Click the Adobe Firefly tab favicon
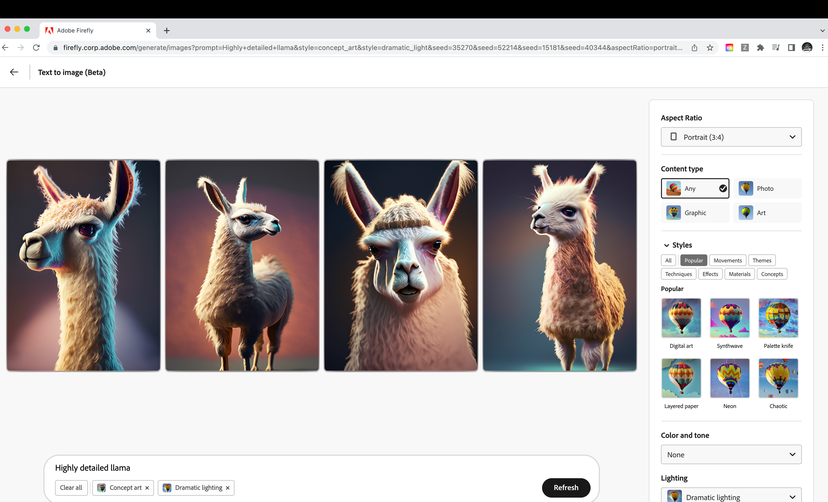 [49, 31]
